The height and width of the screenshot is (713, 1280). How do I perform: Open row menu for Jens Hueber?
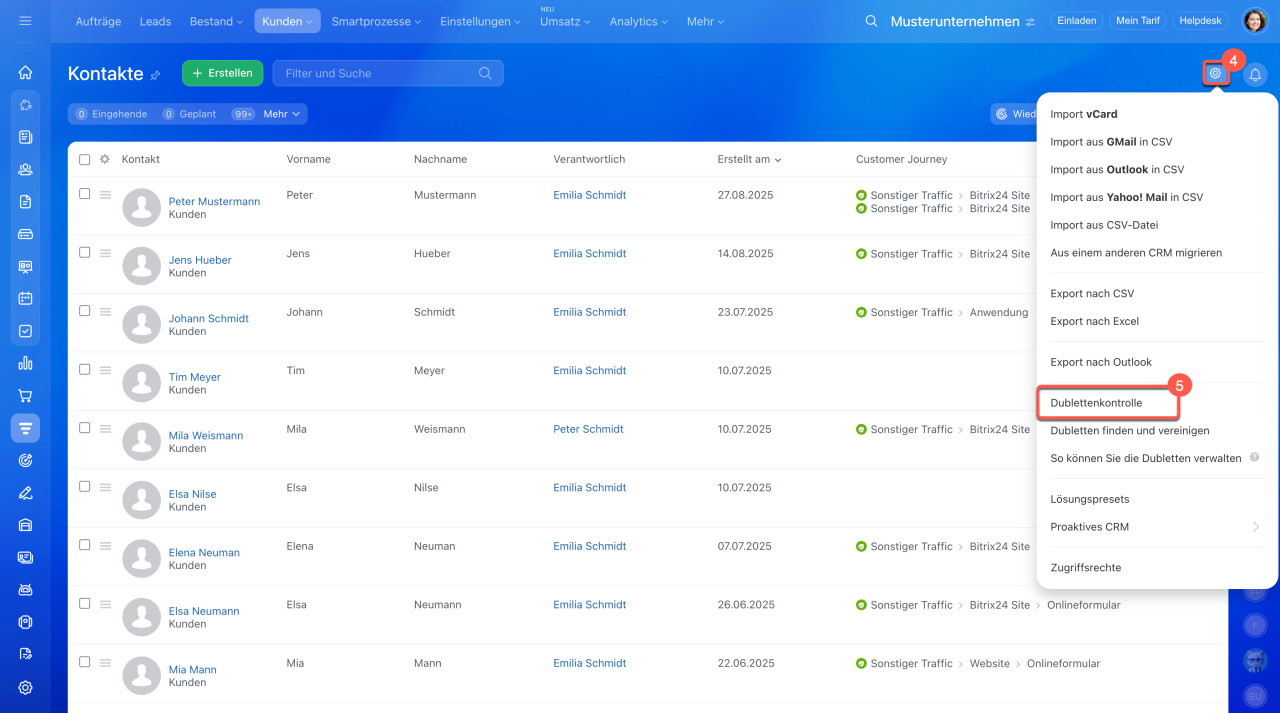click(105, 253)
